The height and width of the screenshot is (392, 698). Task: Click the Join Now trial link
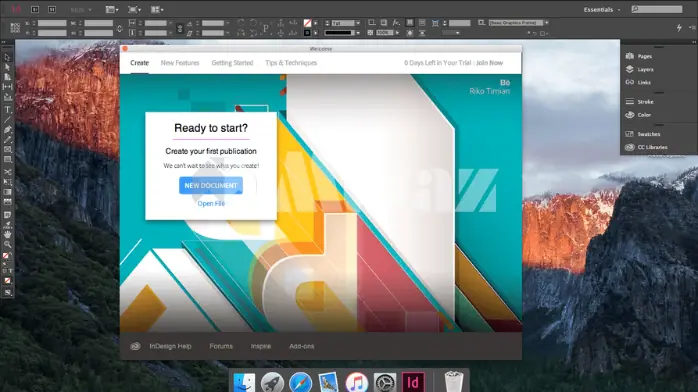pyautogui.click(x=490, y=63)
